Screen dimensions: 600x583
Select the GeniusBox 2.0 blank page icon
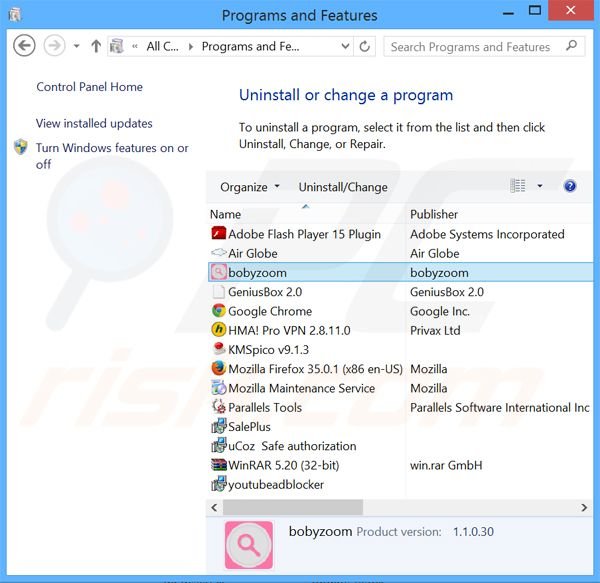click(218, 292)
